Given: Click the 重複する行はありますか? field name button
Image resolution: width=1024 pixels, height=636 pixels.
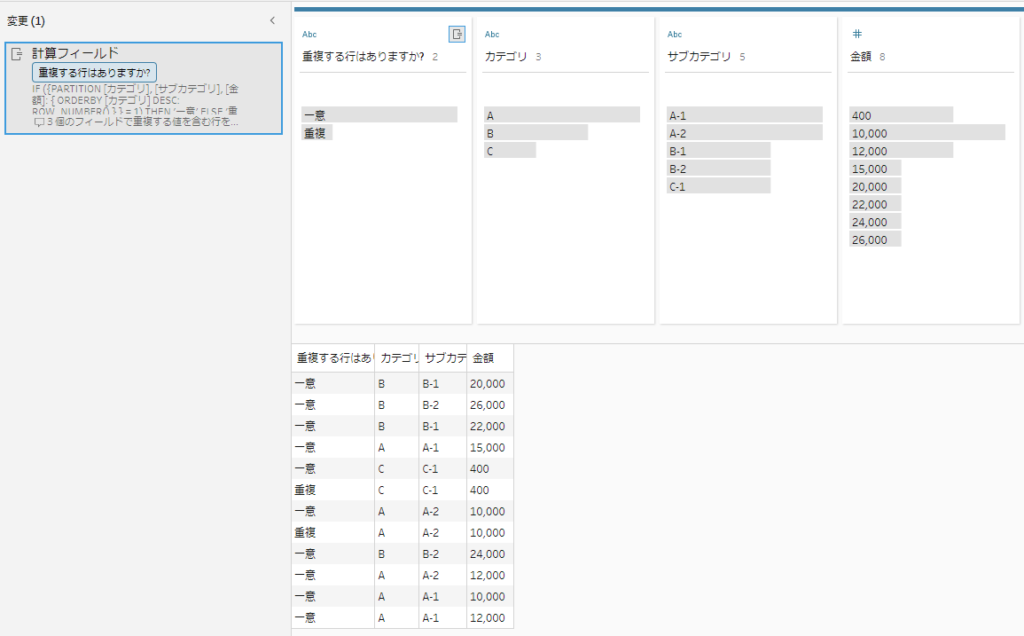Looking at the screenshot, I should pyautogui.click(x=95, y=71).
